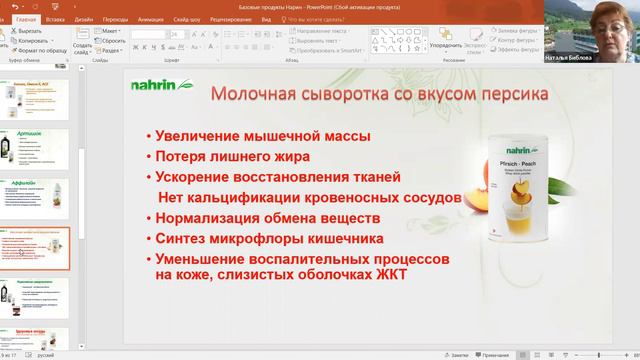Apply bold (Ж) formatting
Image resolution: width=640 pixels, height=360 pixels.
tap(136, 47)
